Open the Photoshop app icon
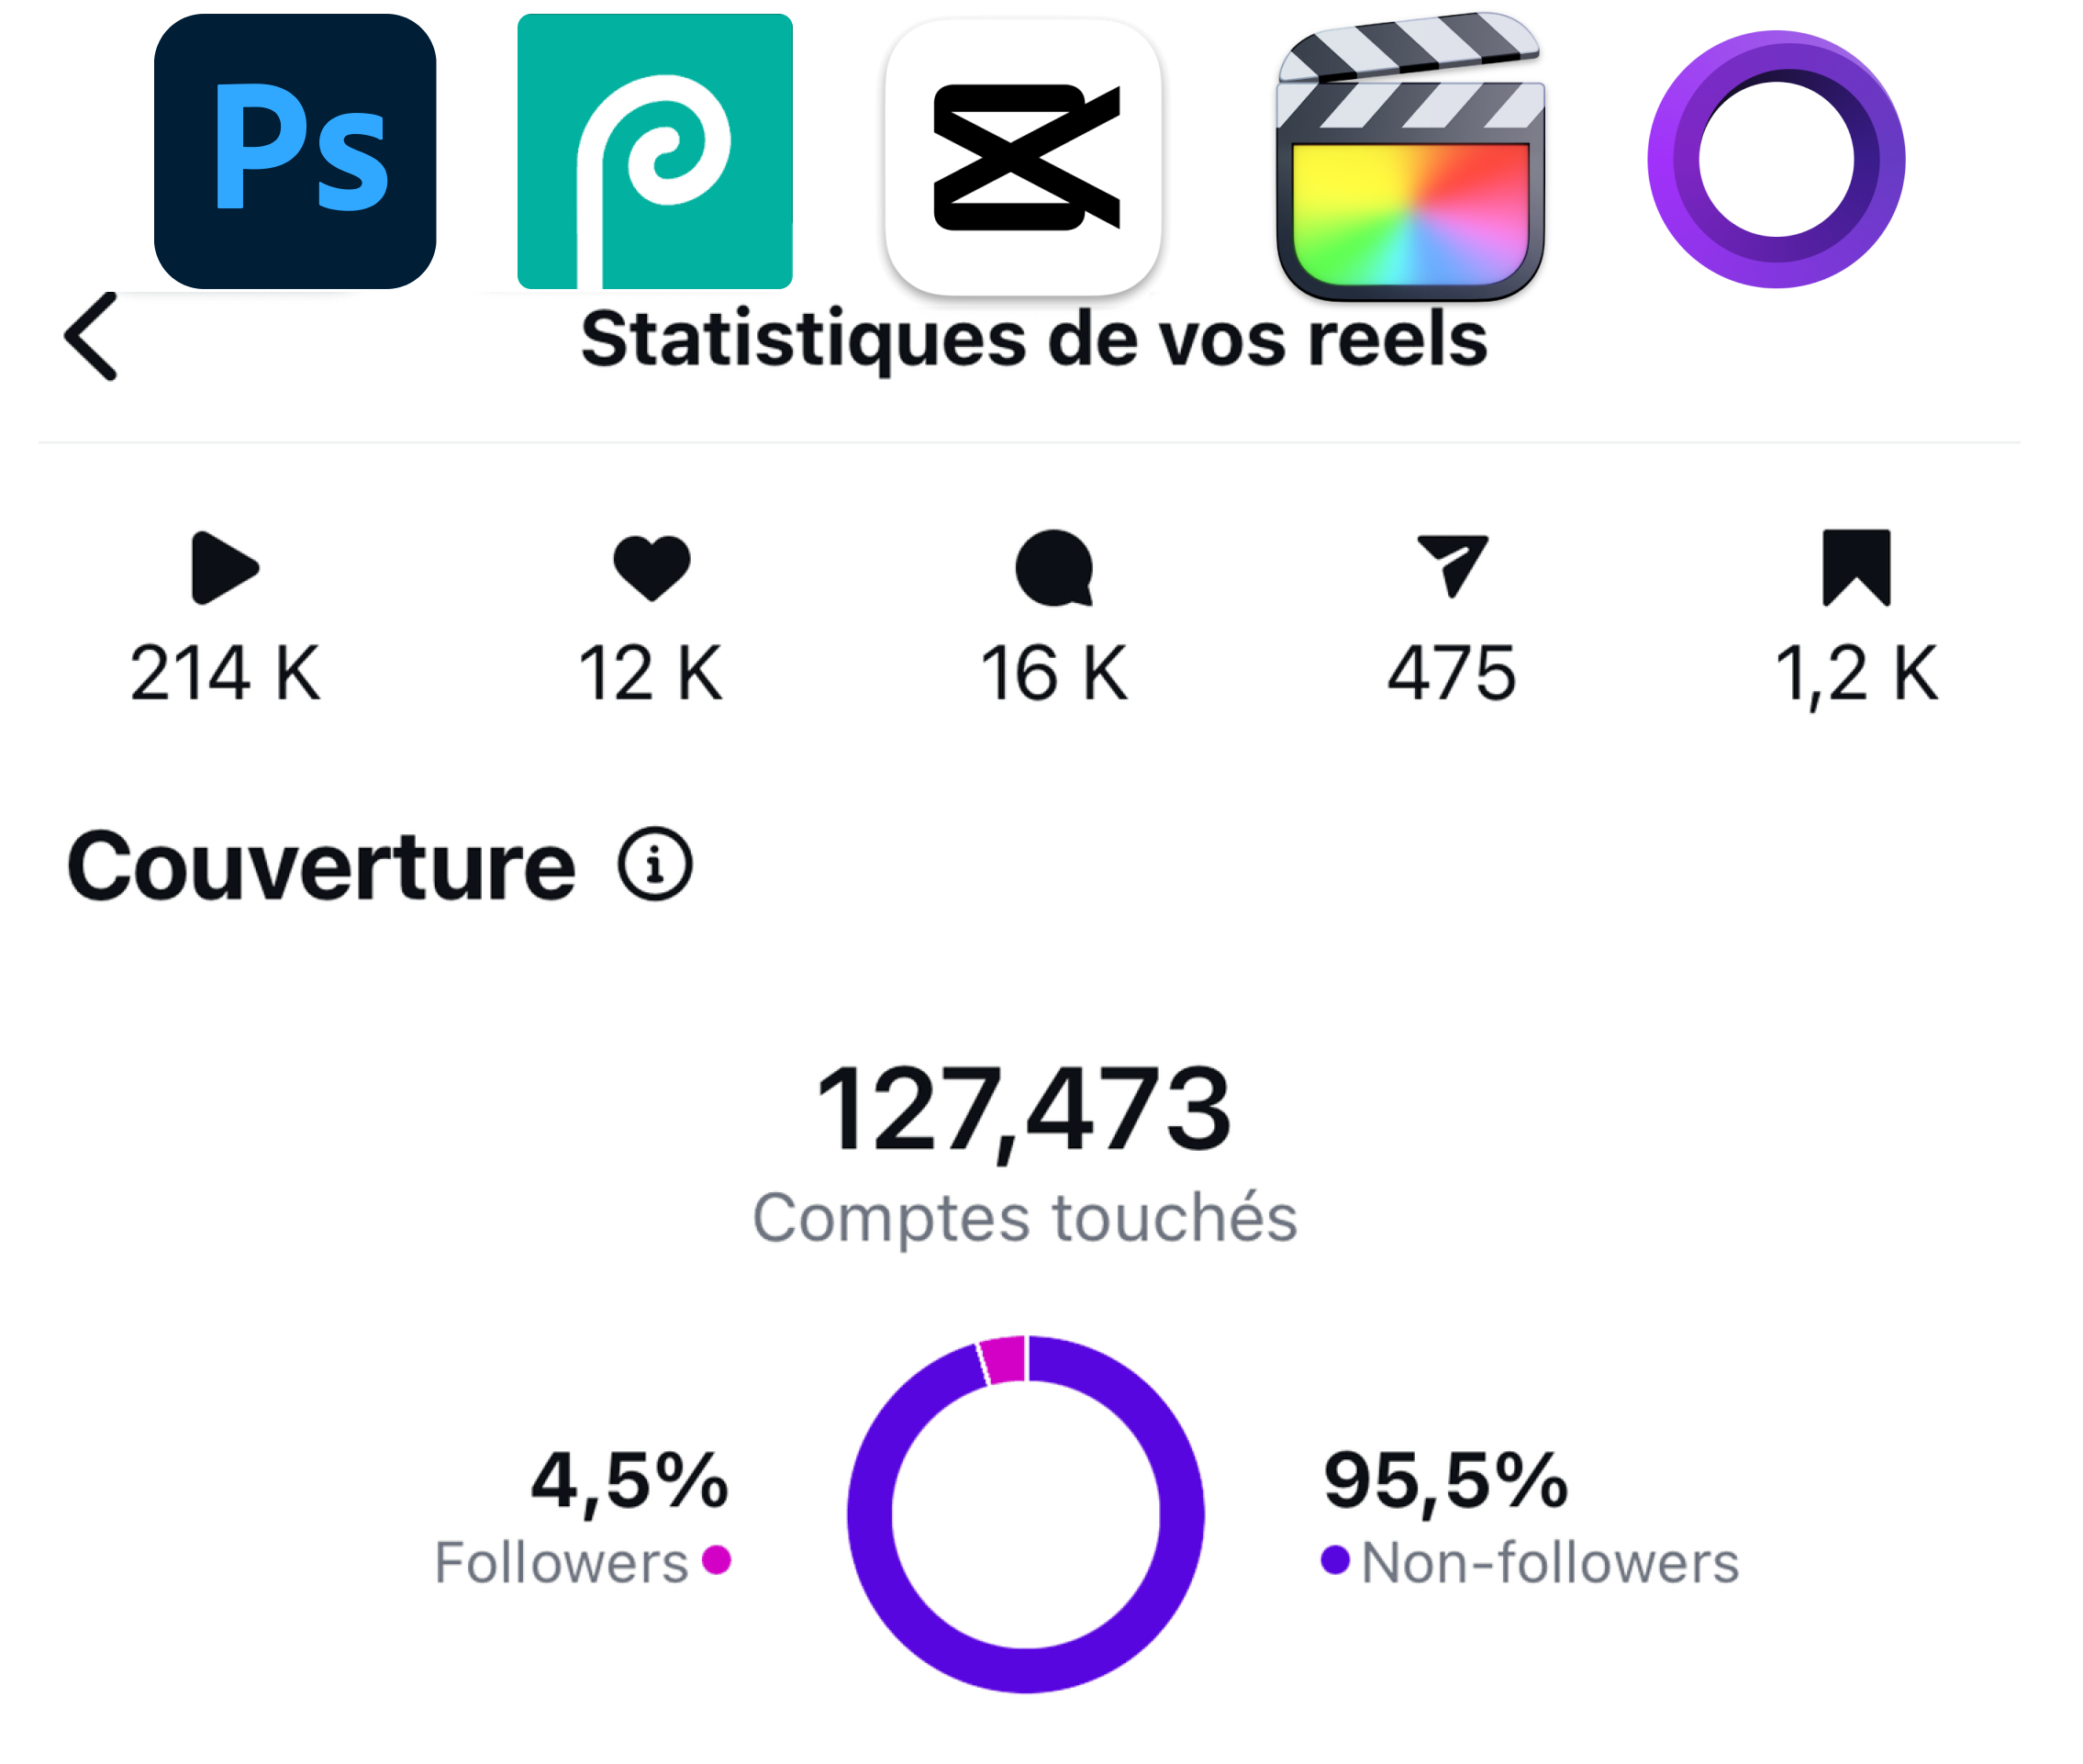The image size is (2083, 1764). [295, 151]
